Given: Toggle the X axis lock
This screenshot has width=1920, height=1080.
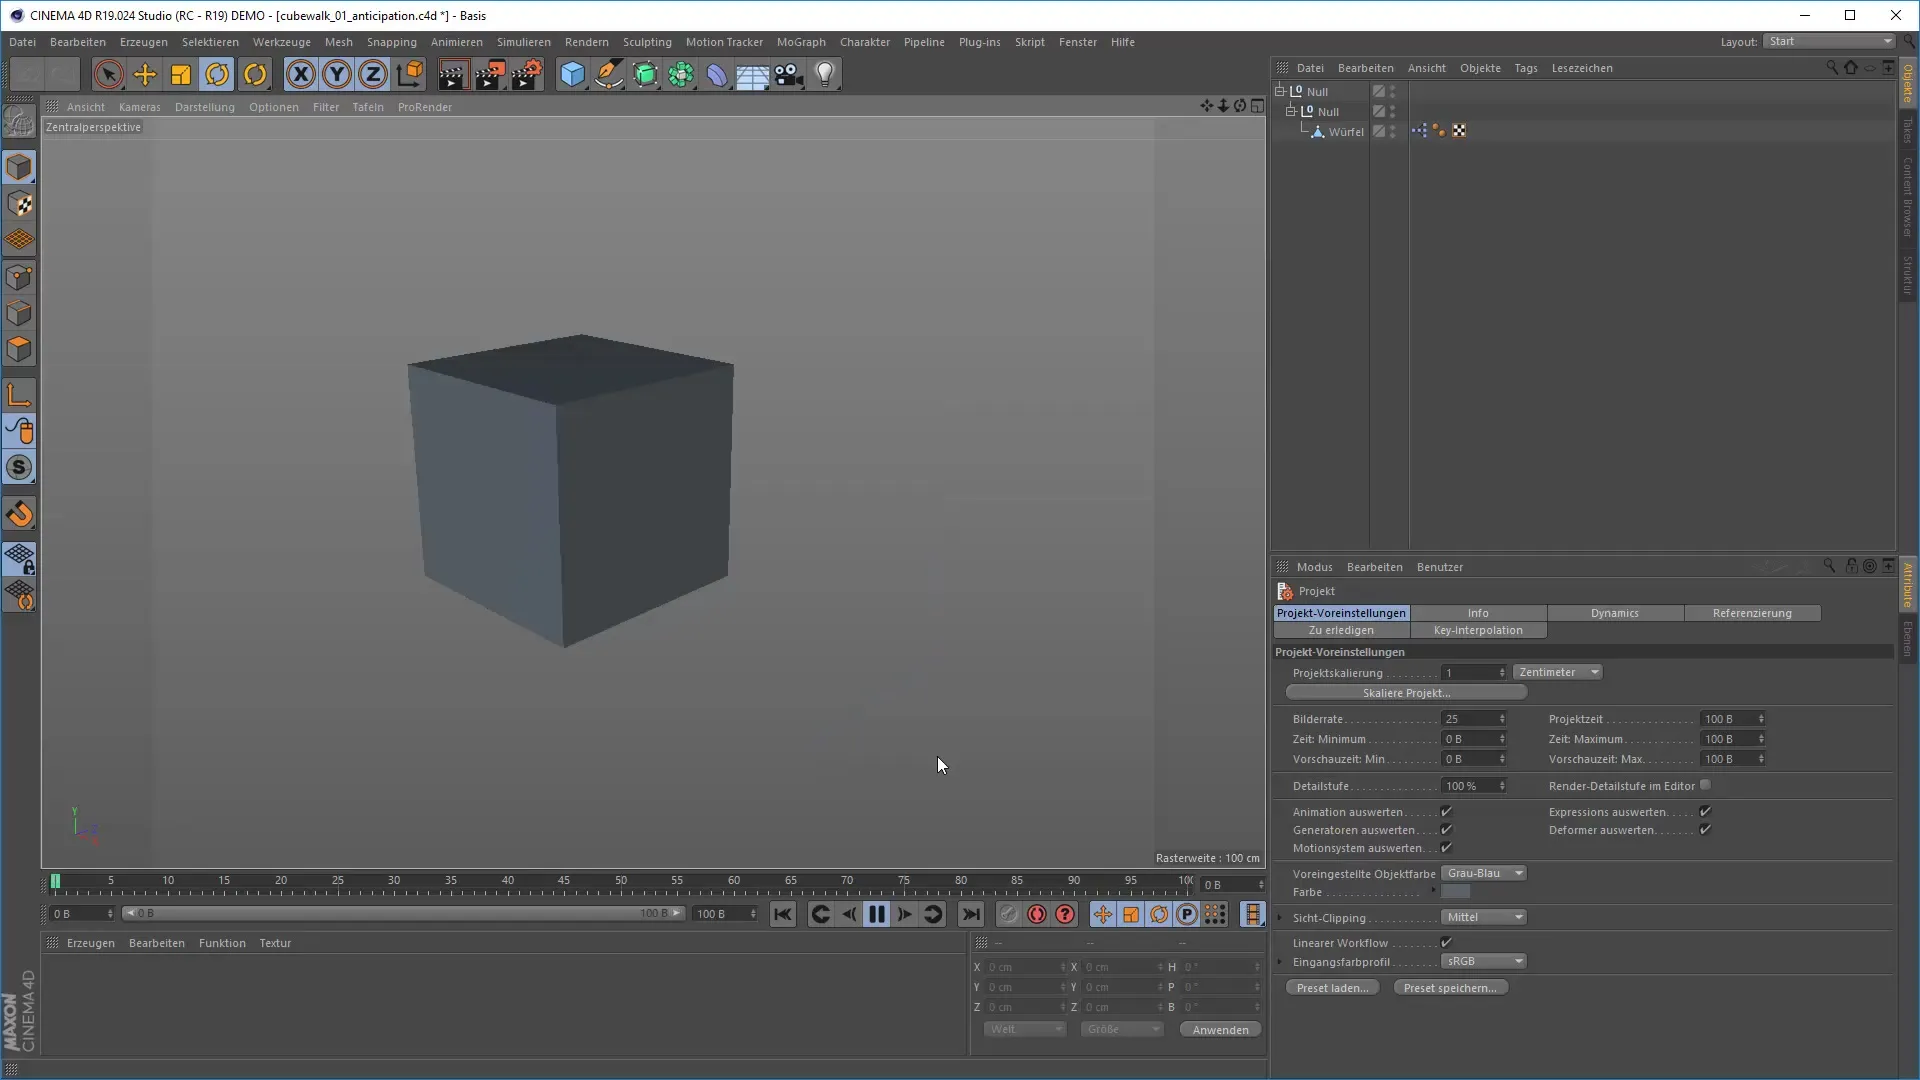Looking at the screenshot, I should 300,74.
